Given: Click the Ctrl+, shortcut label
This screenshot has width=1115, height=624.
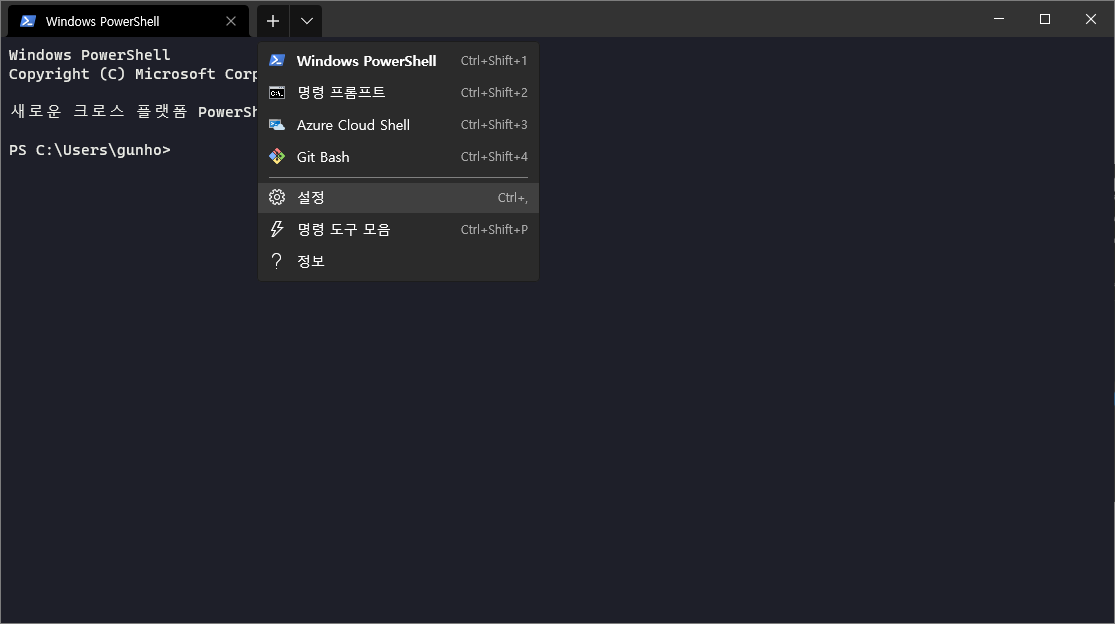Looking at the screenshot, I should tap(512, 198).
